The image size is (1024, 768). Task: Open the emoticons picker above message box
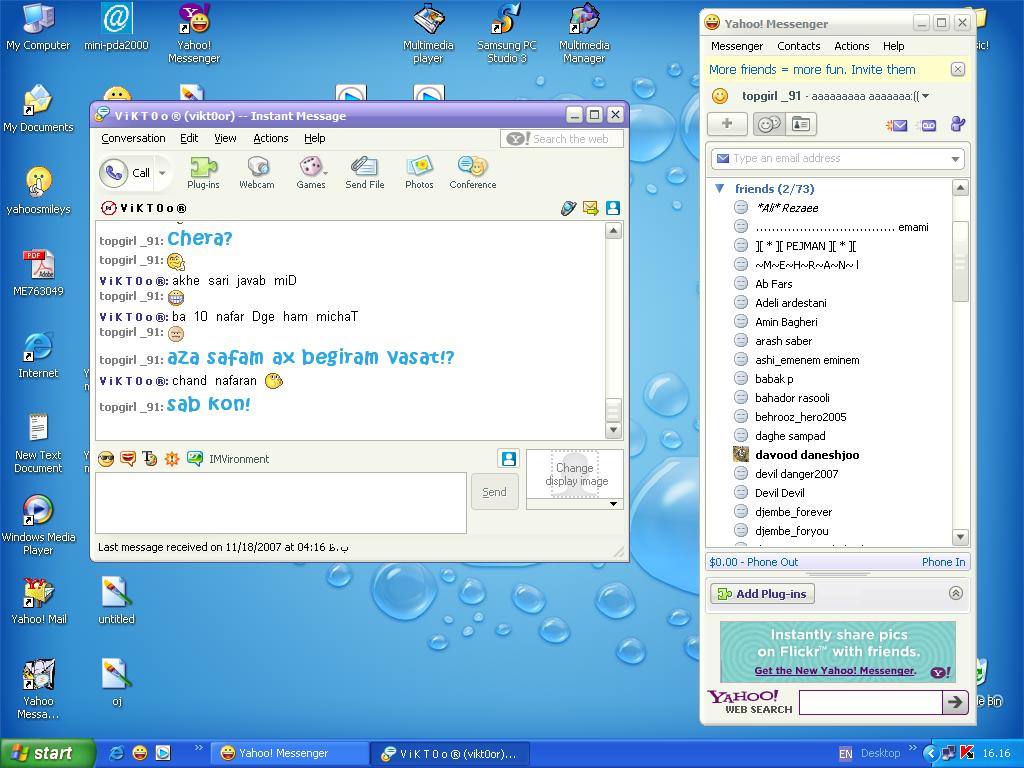coord(106,459)
